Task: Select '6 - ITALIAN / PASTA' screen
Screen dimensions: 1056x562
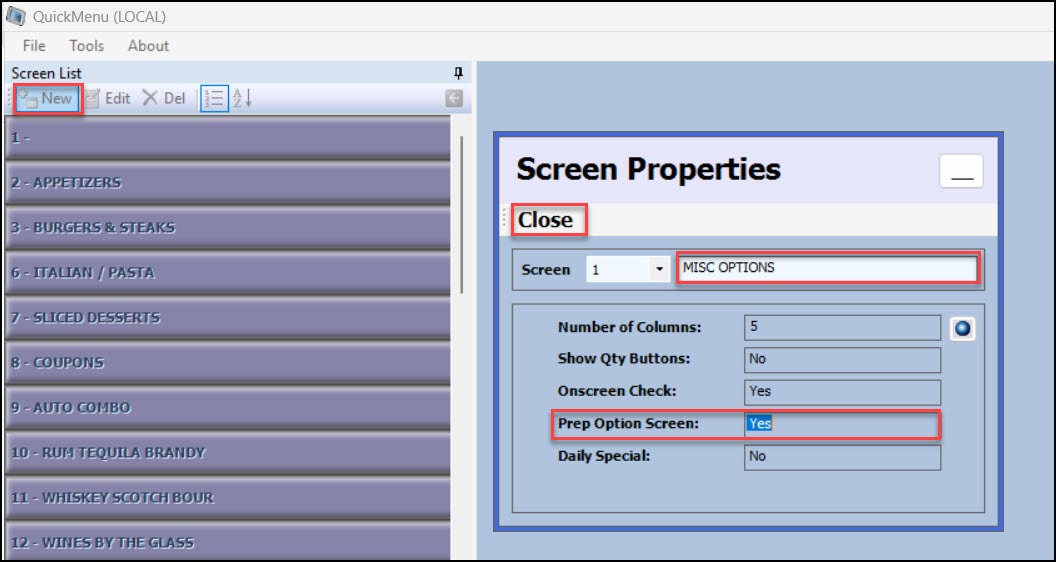Action: [228, 273]
